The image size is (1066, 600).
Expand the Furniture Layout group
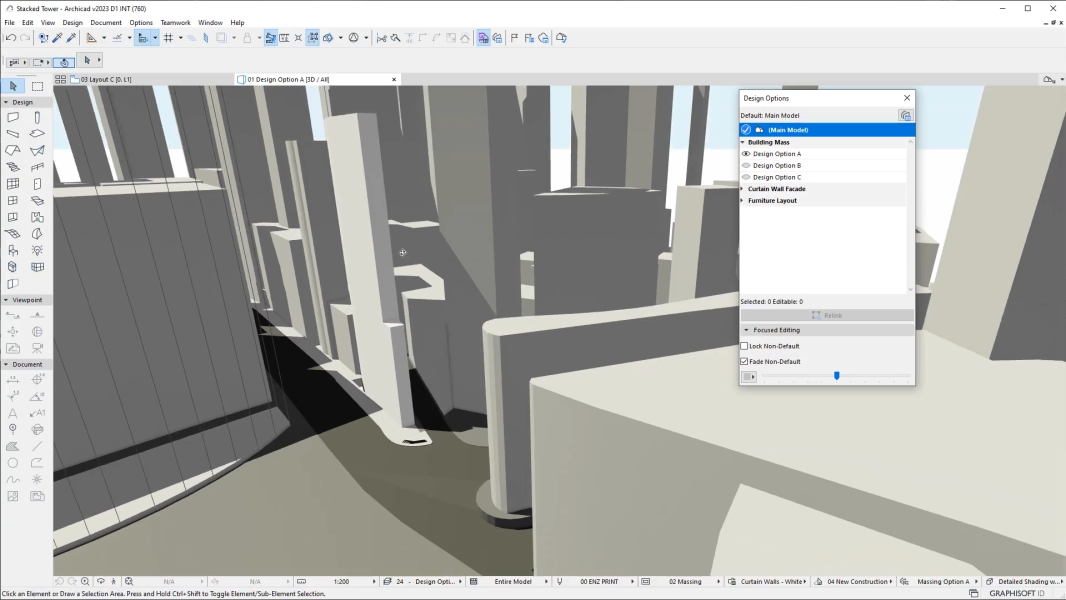point(742,200)
